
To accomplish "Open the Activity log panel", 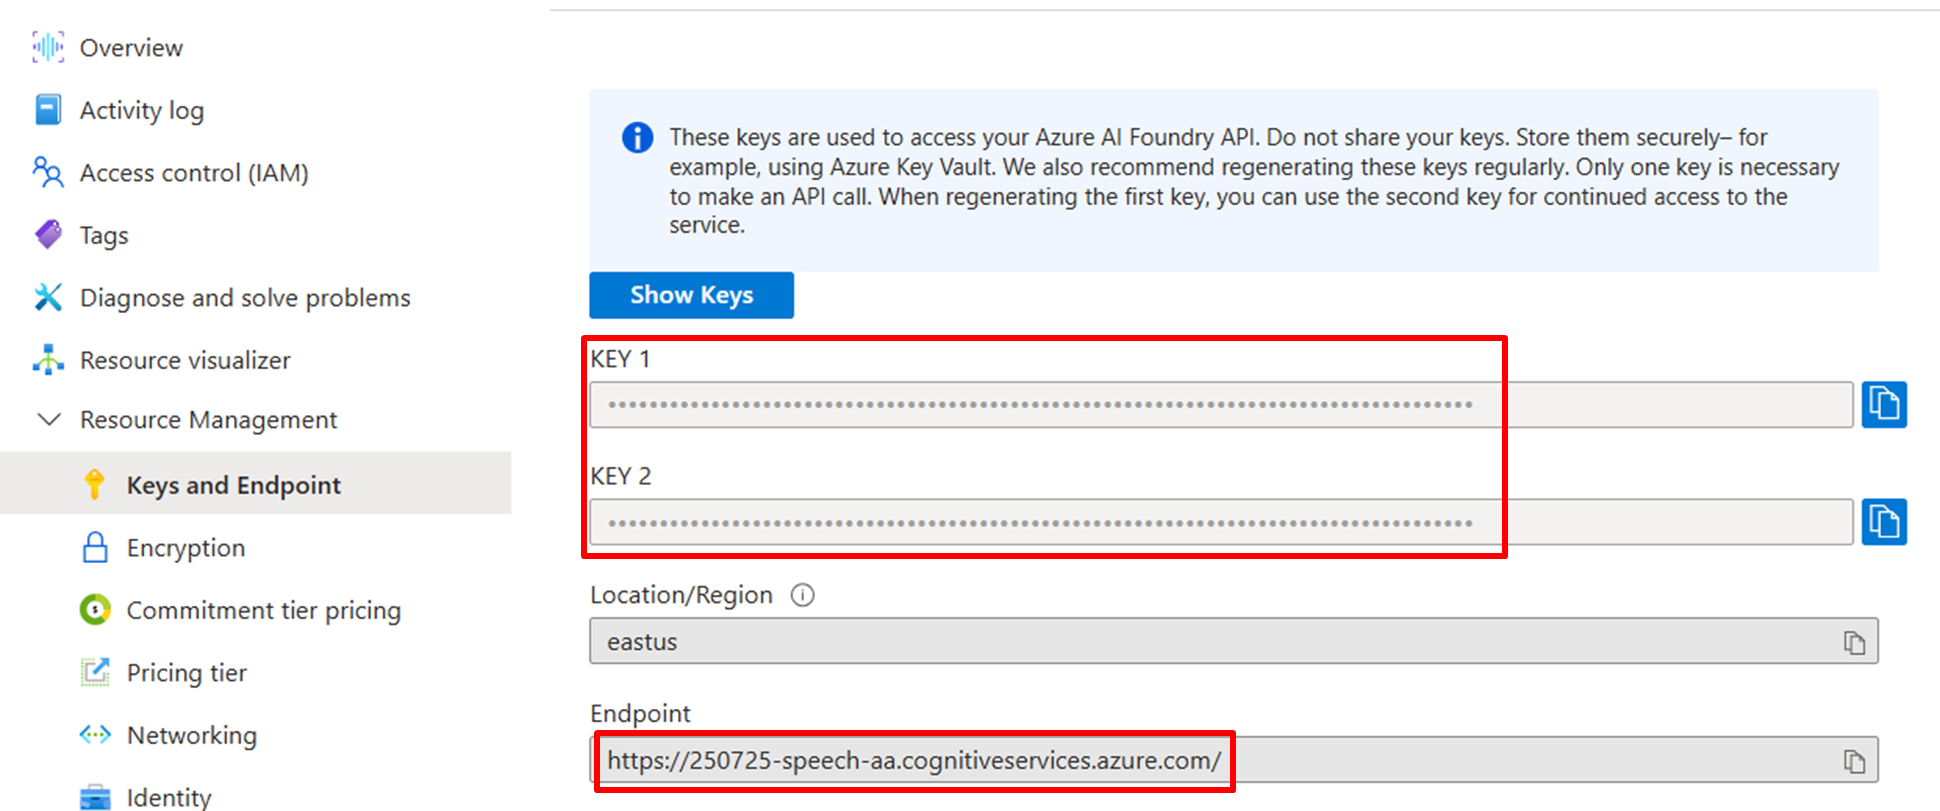I will [x=141, y=110].
